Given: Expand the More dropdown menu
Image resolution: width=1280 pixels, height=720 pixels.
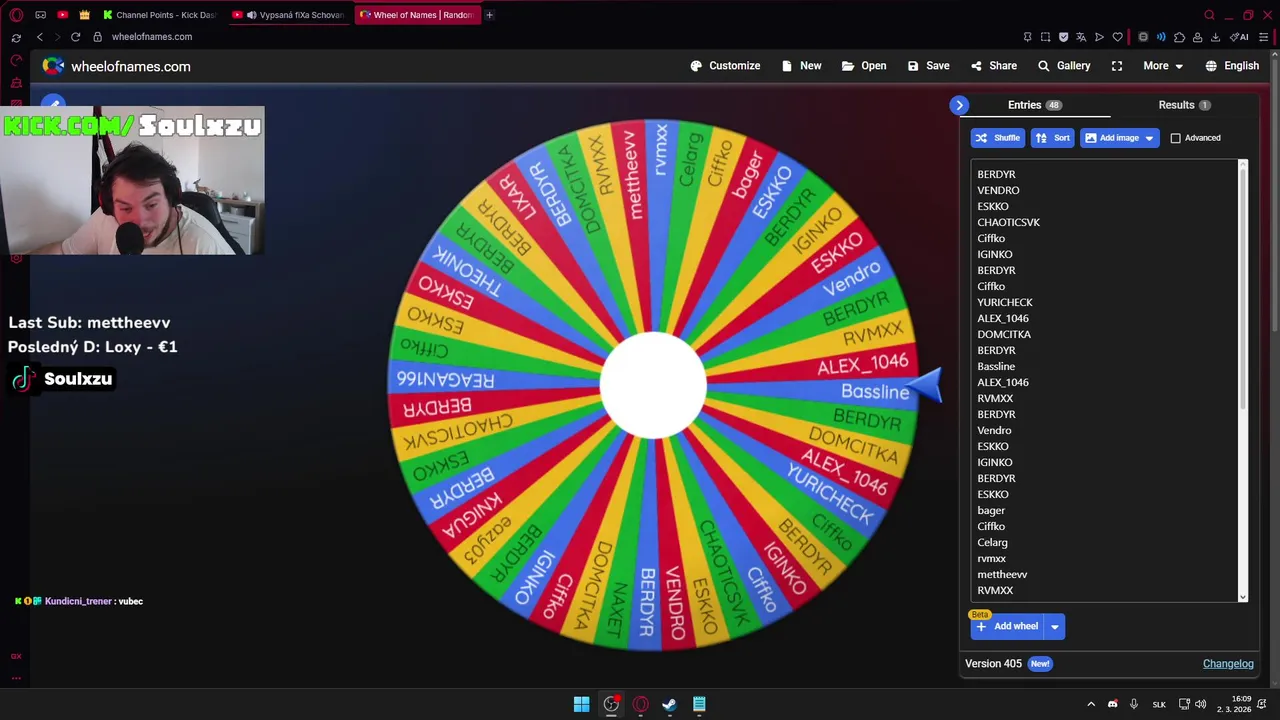Looking at the screenshot, I should tap(1163, 66).
